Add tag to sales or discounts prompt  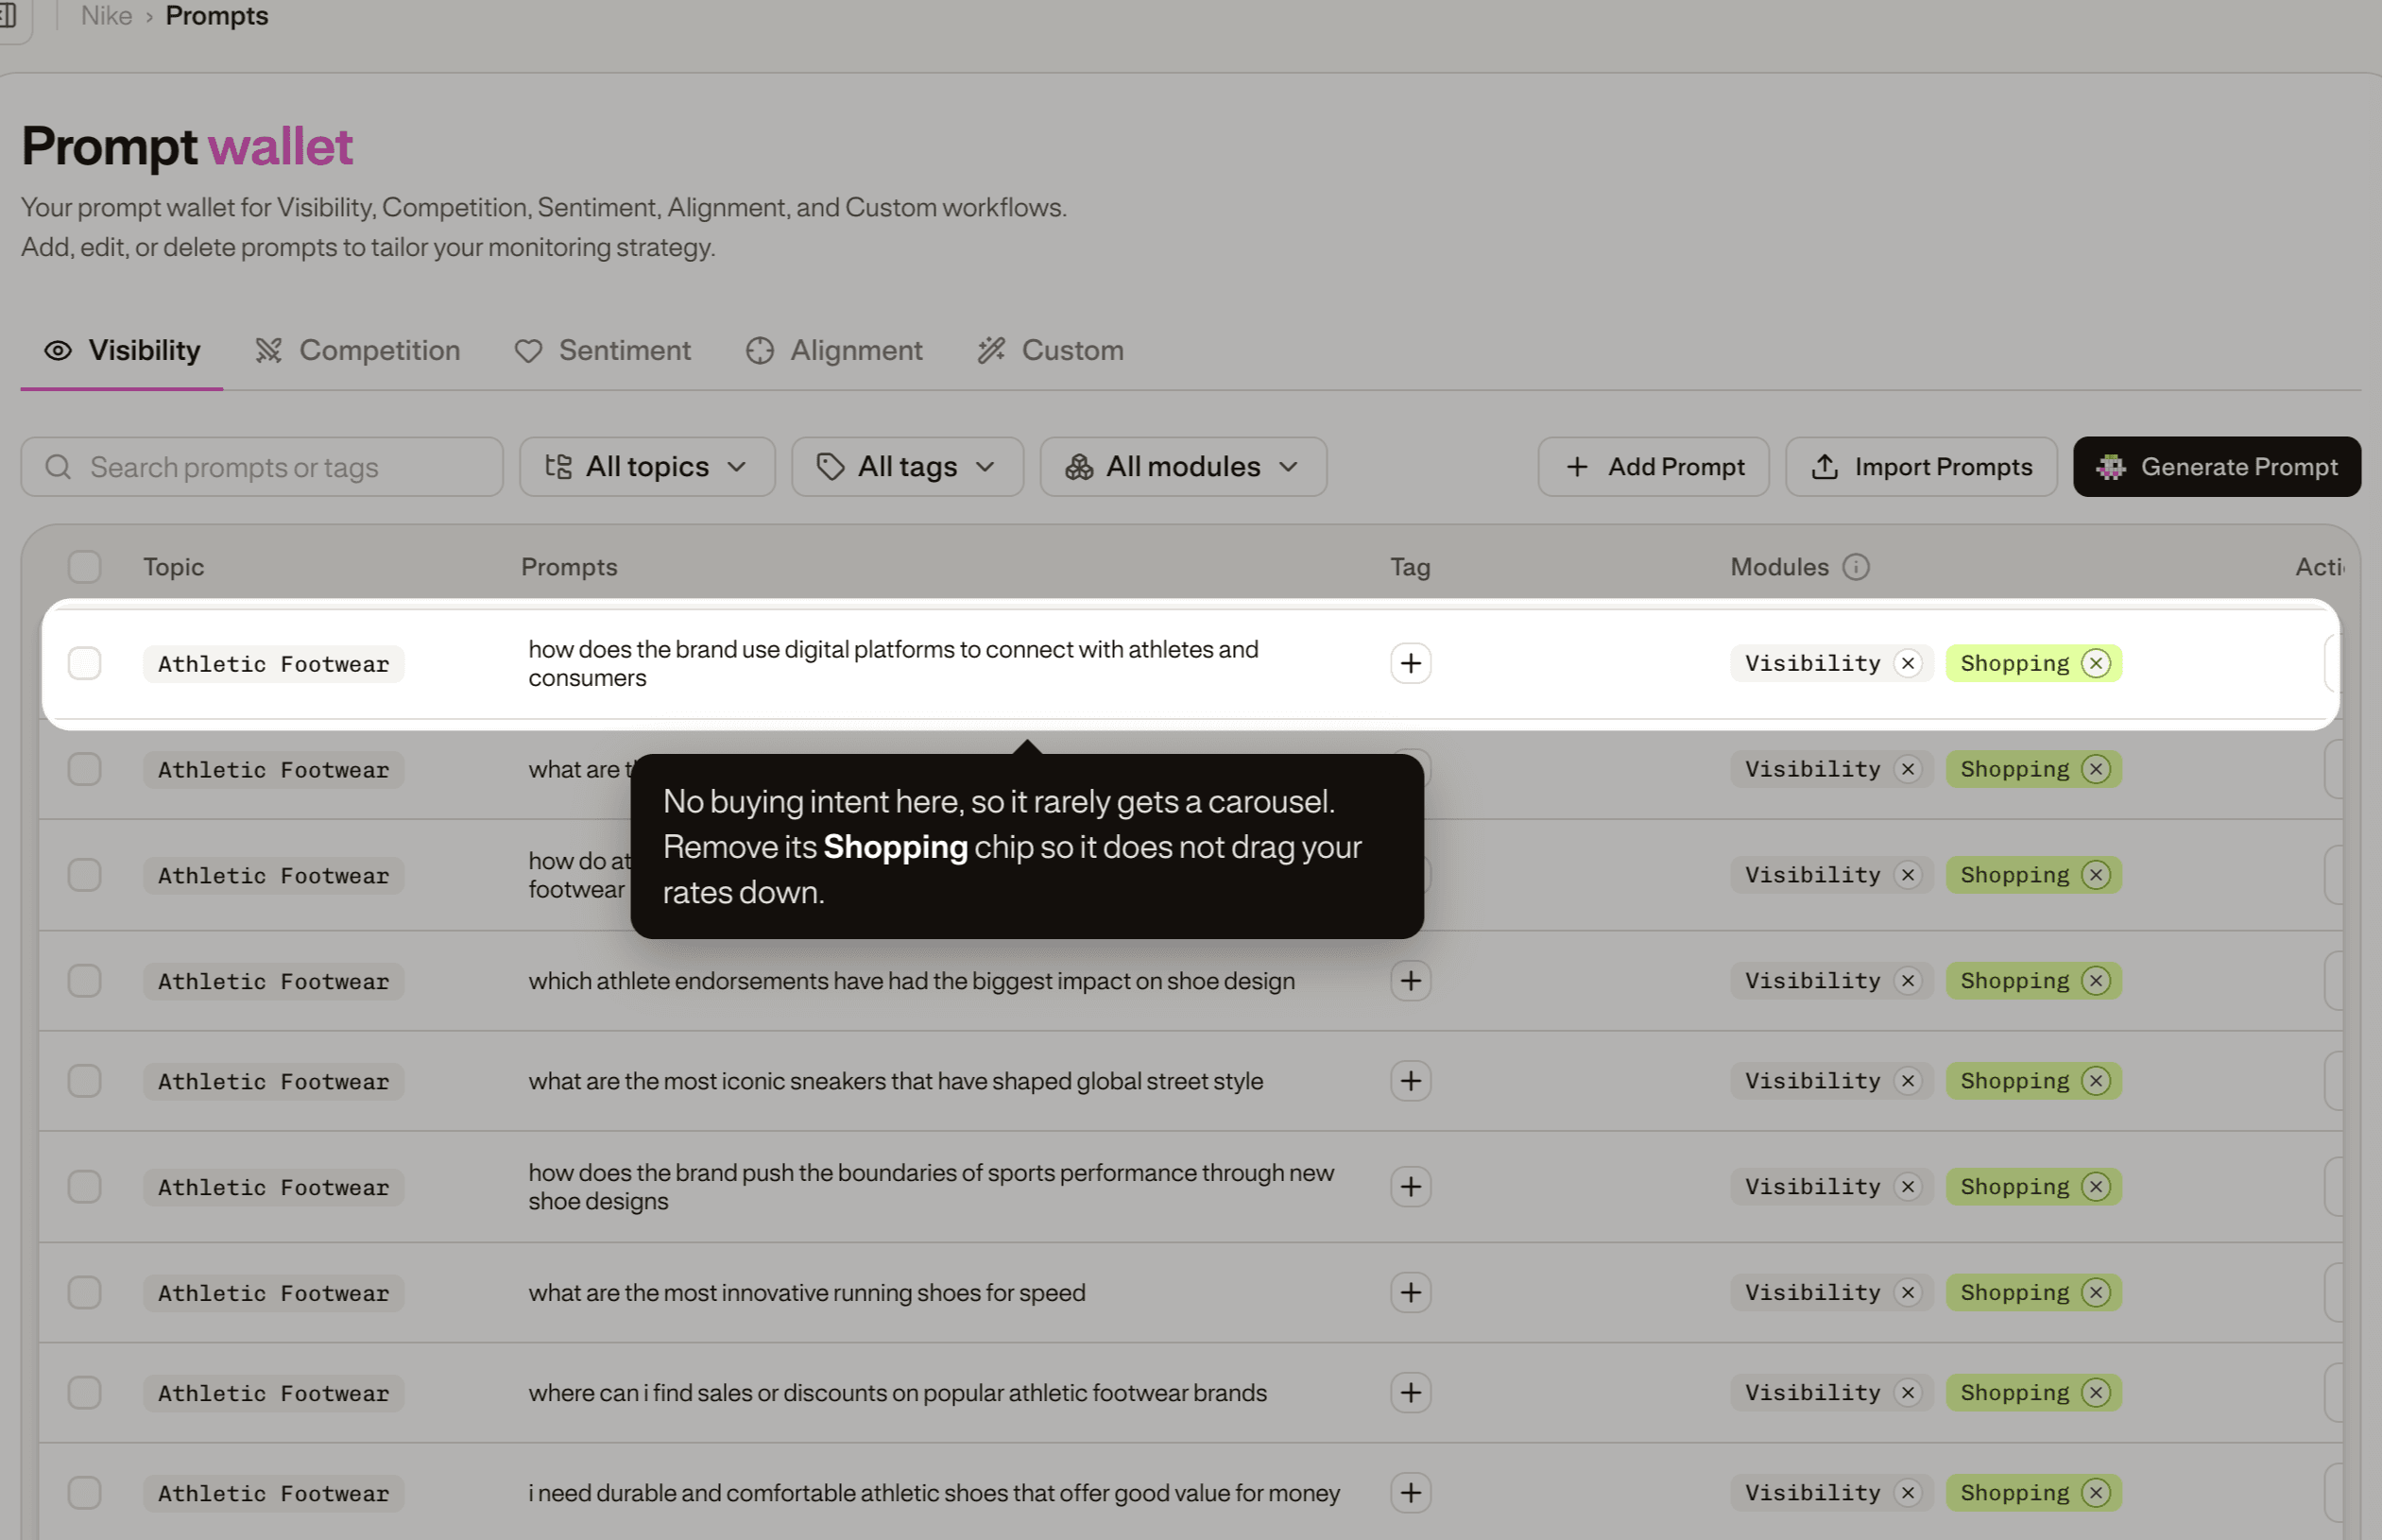tap(1410, 1393)
